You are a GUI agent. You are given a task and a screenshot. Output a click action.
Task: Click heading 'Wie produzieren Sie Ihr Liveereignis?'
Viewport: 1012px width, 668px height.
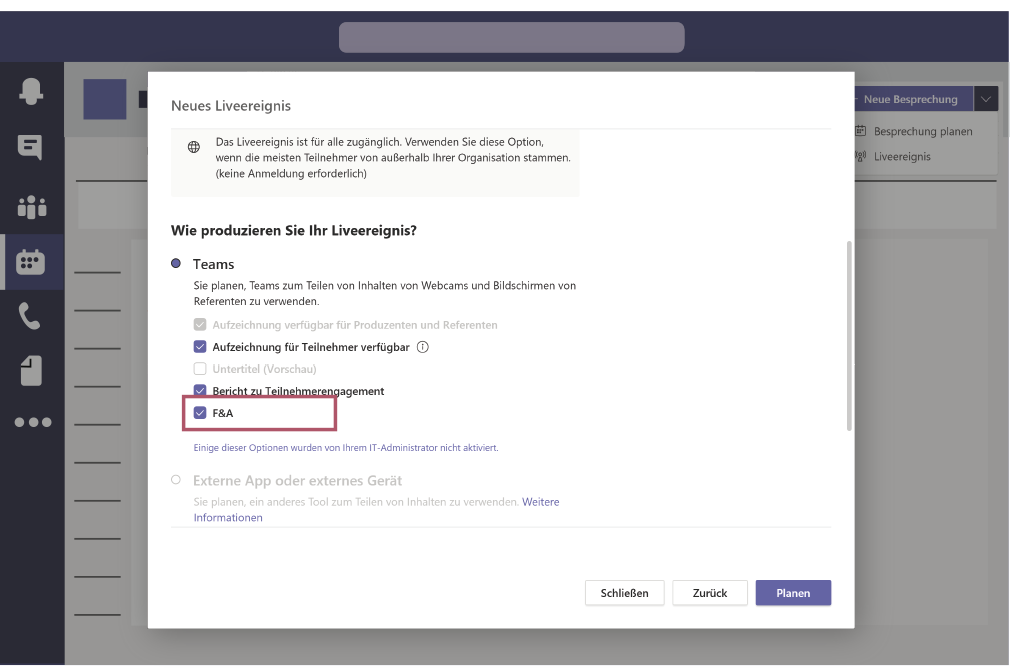coord(294,230)
